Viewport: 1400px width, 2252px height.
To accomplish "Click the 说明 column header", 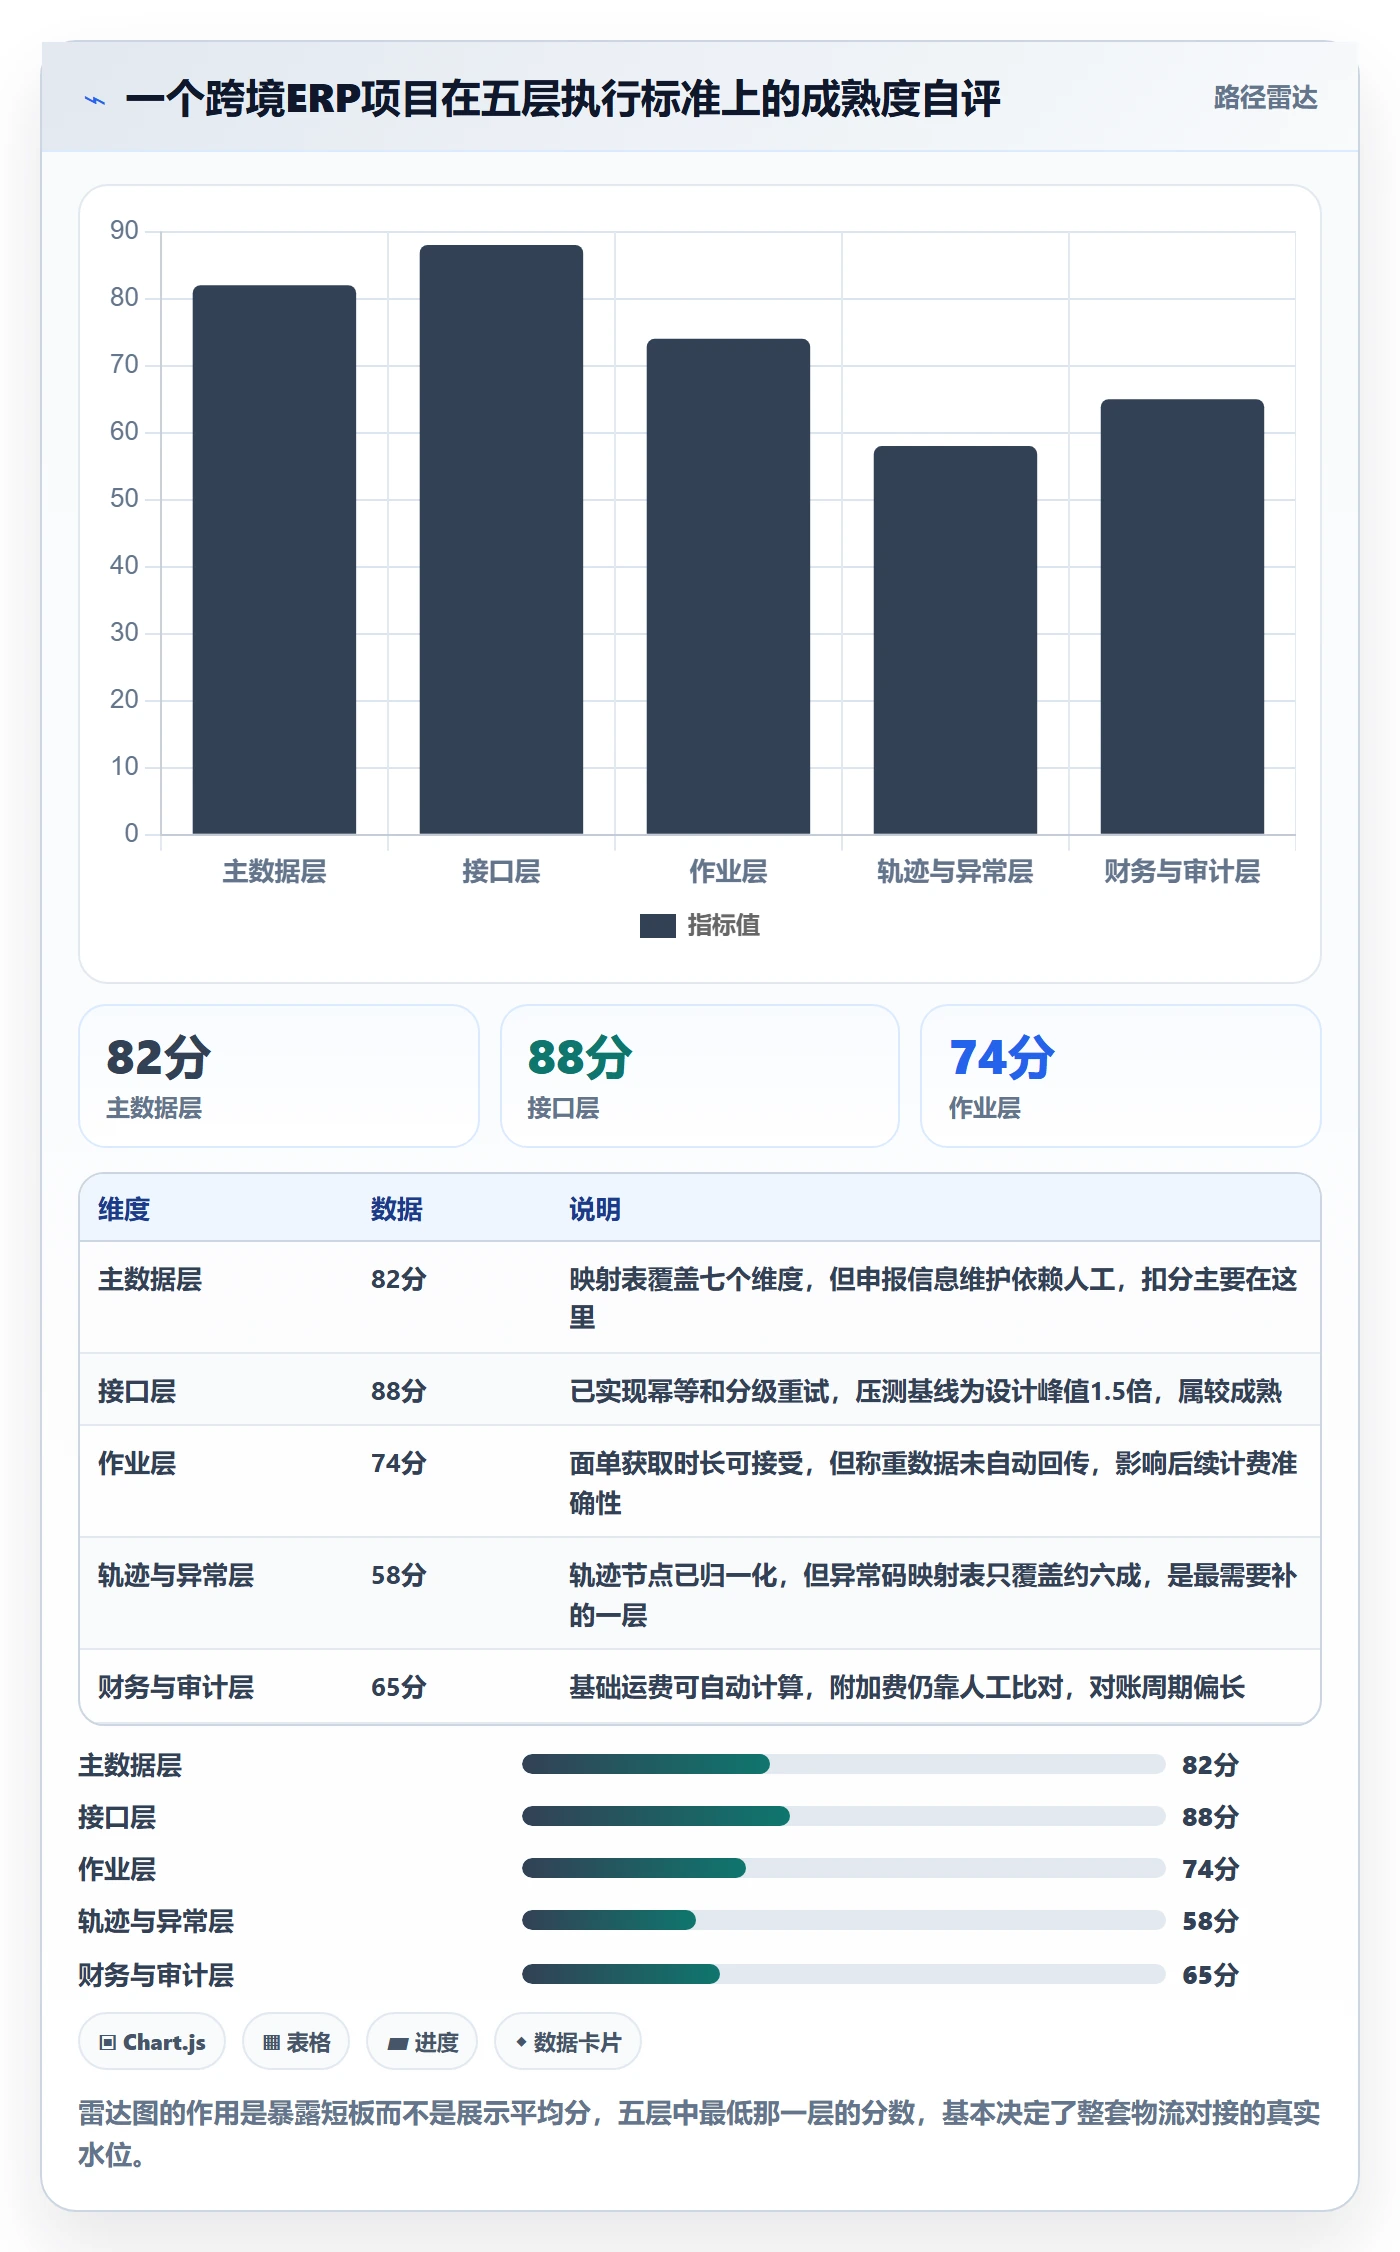I will pyautogui.click(x=595, y=1209).
